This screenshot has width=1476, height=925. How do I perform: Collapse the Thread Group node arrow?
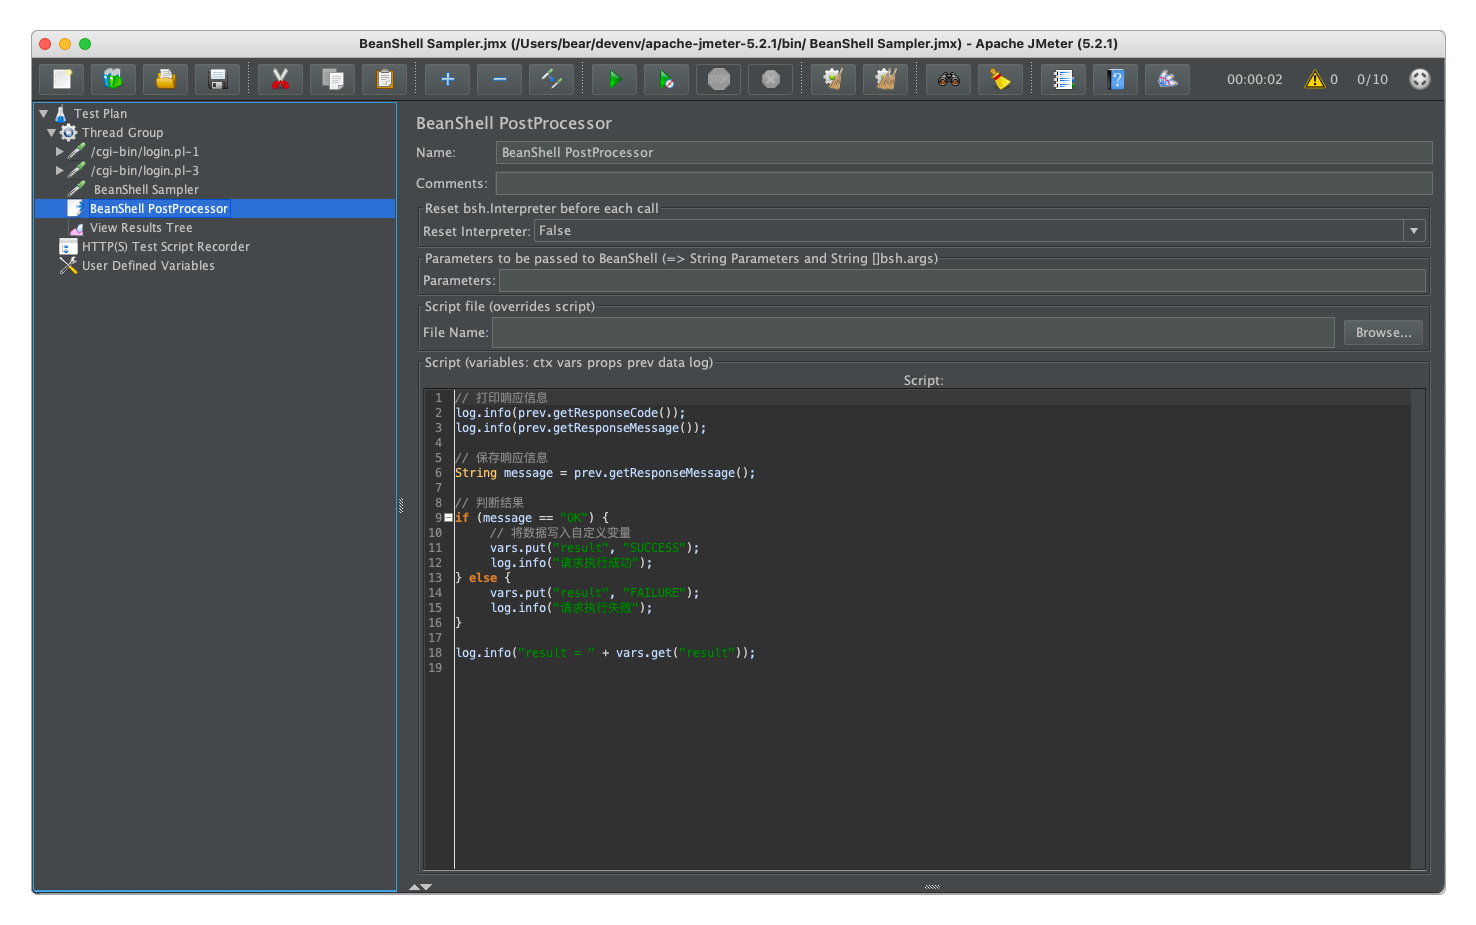point(51,132)
